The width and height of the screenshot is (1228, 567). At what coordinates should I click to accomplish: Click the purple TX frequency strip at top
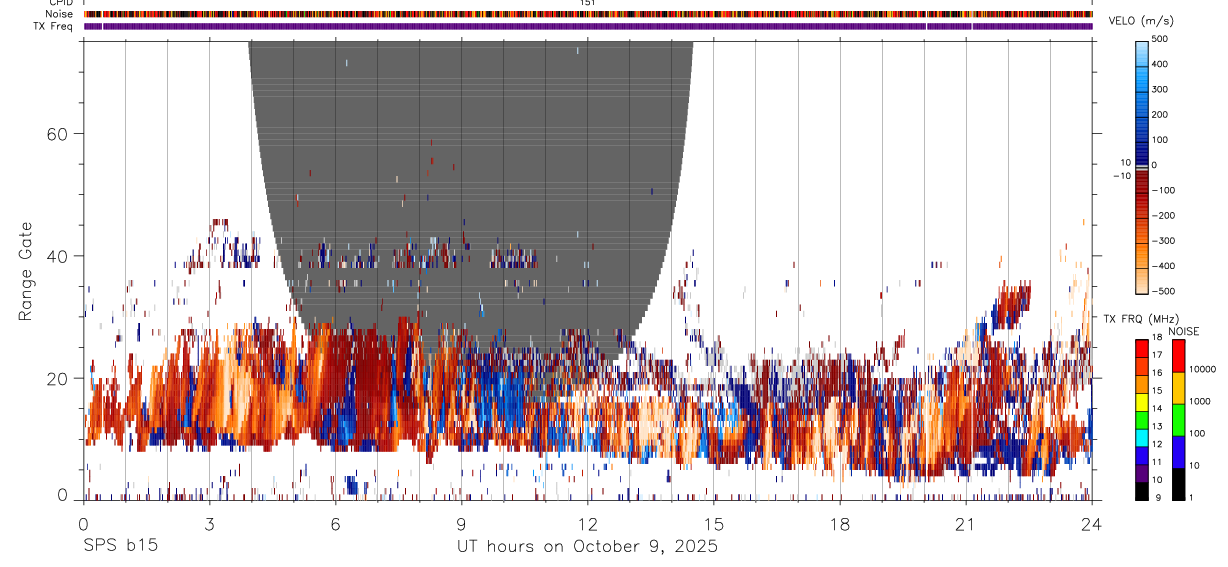tap(588, 26)
